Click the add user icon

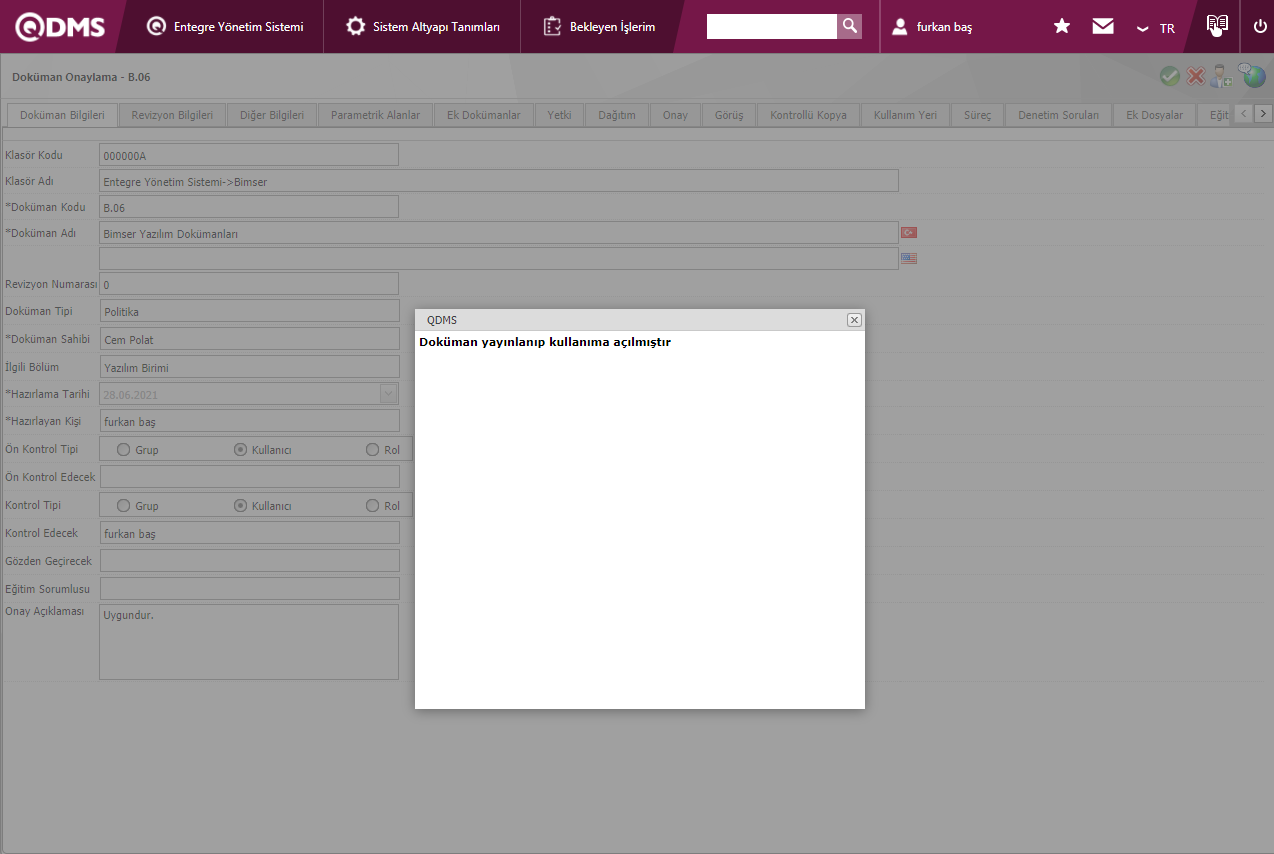click(1221, 76)
